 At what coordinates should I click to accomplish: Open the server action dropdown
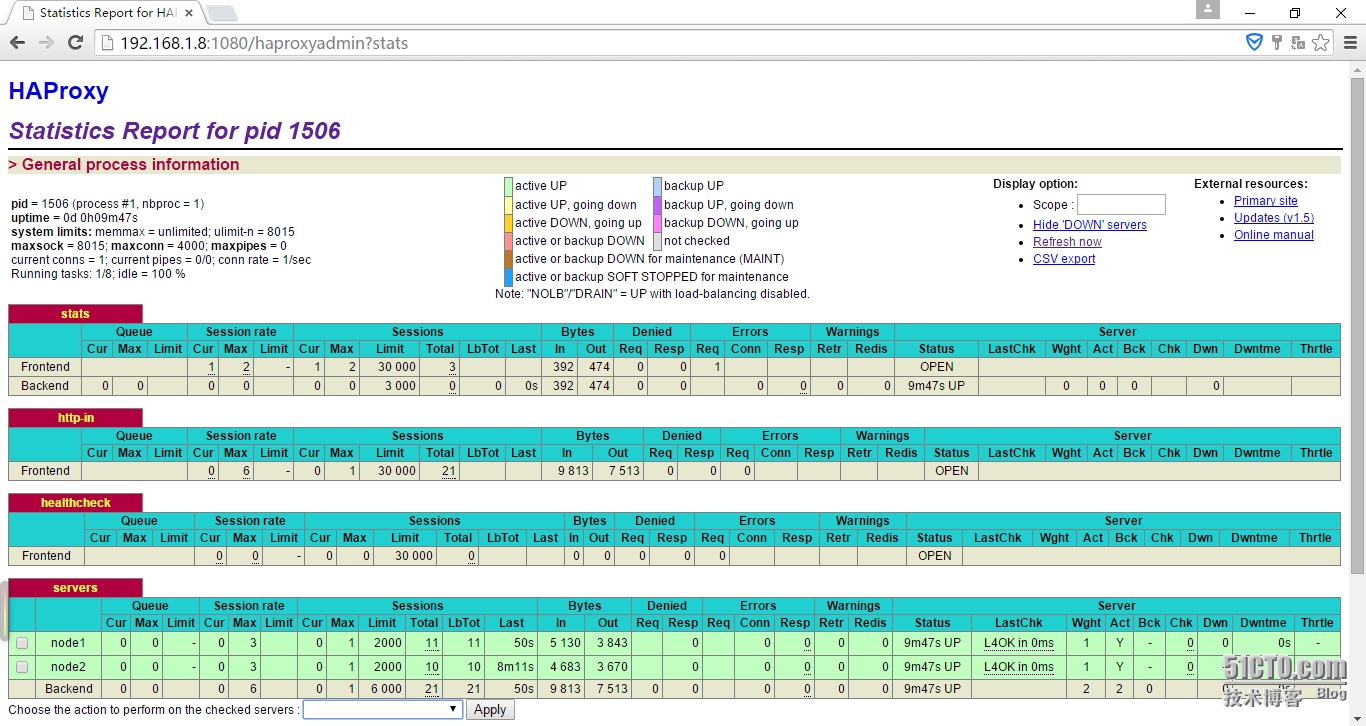pyautogui.click(x=382, y=709)
